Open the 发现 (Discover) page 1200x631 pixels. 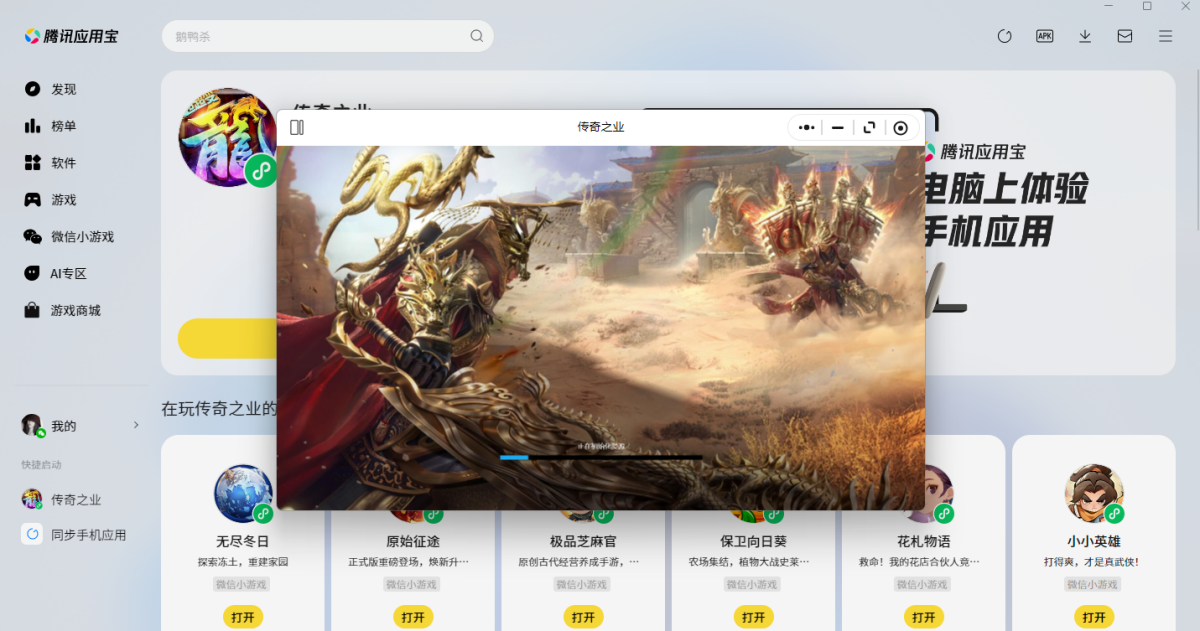point(63,89)
